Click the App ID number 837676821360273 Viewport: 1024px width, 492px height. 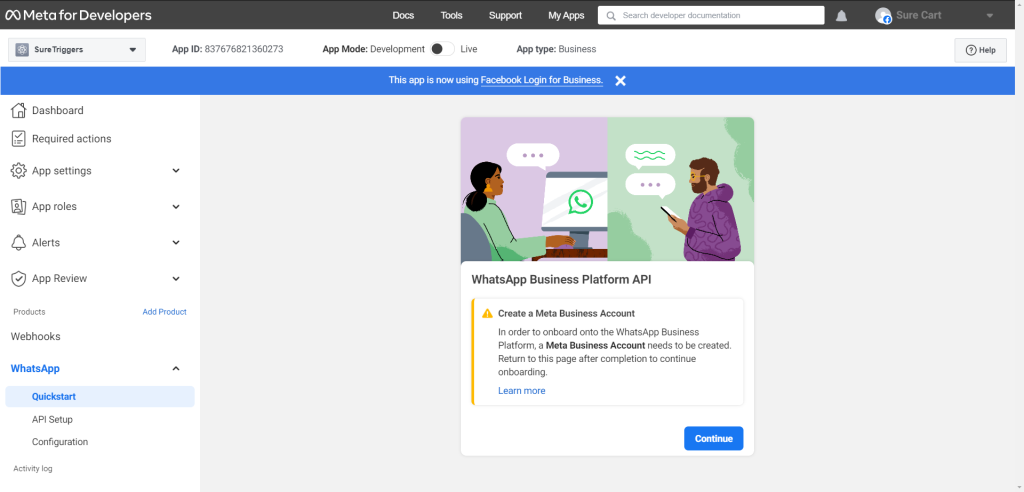(x=244, y=49)
